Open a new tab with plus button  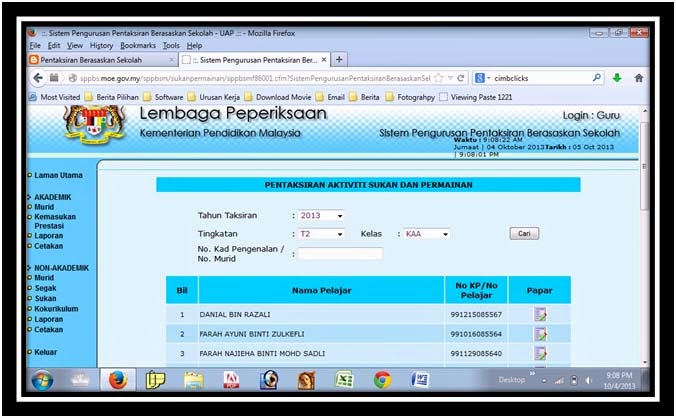coord(339,59)
